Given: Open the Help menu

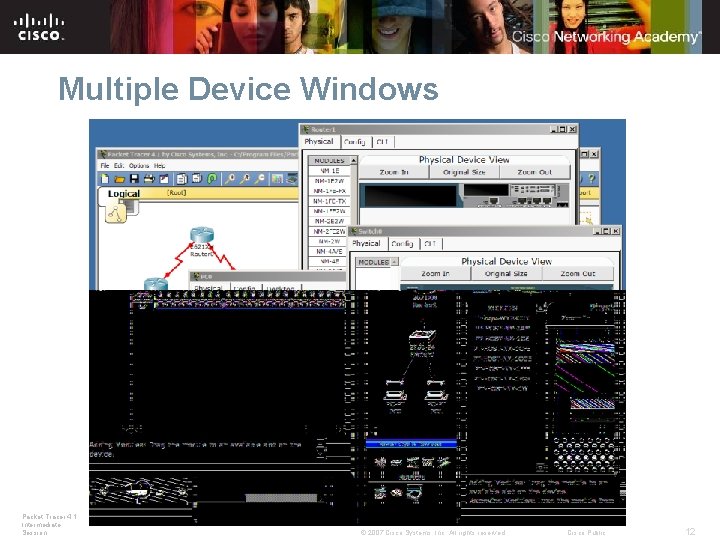Looking at the screenshot, I should (x=159, y=165).
